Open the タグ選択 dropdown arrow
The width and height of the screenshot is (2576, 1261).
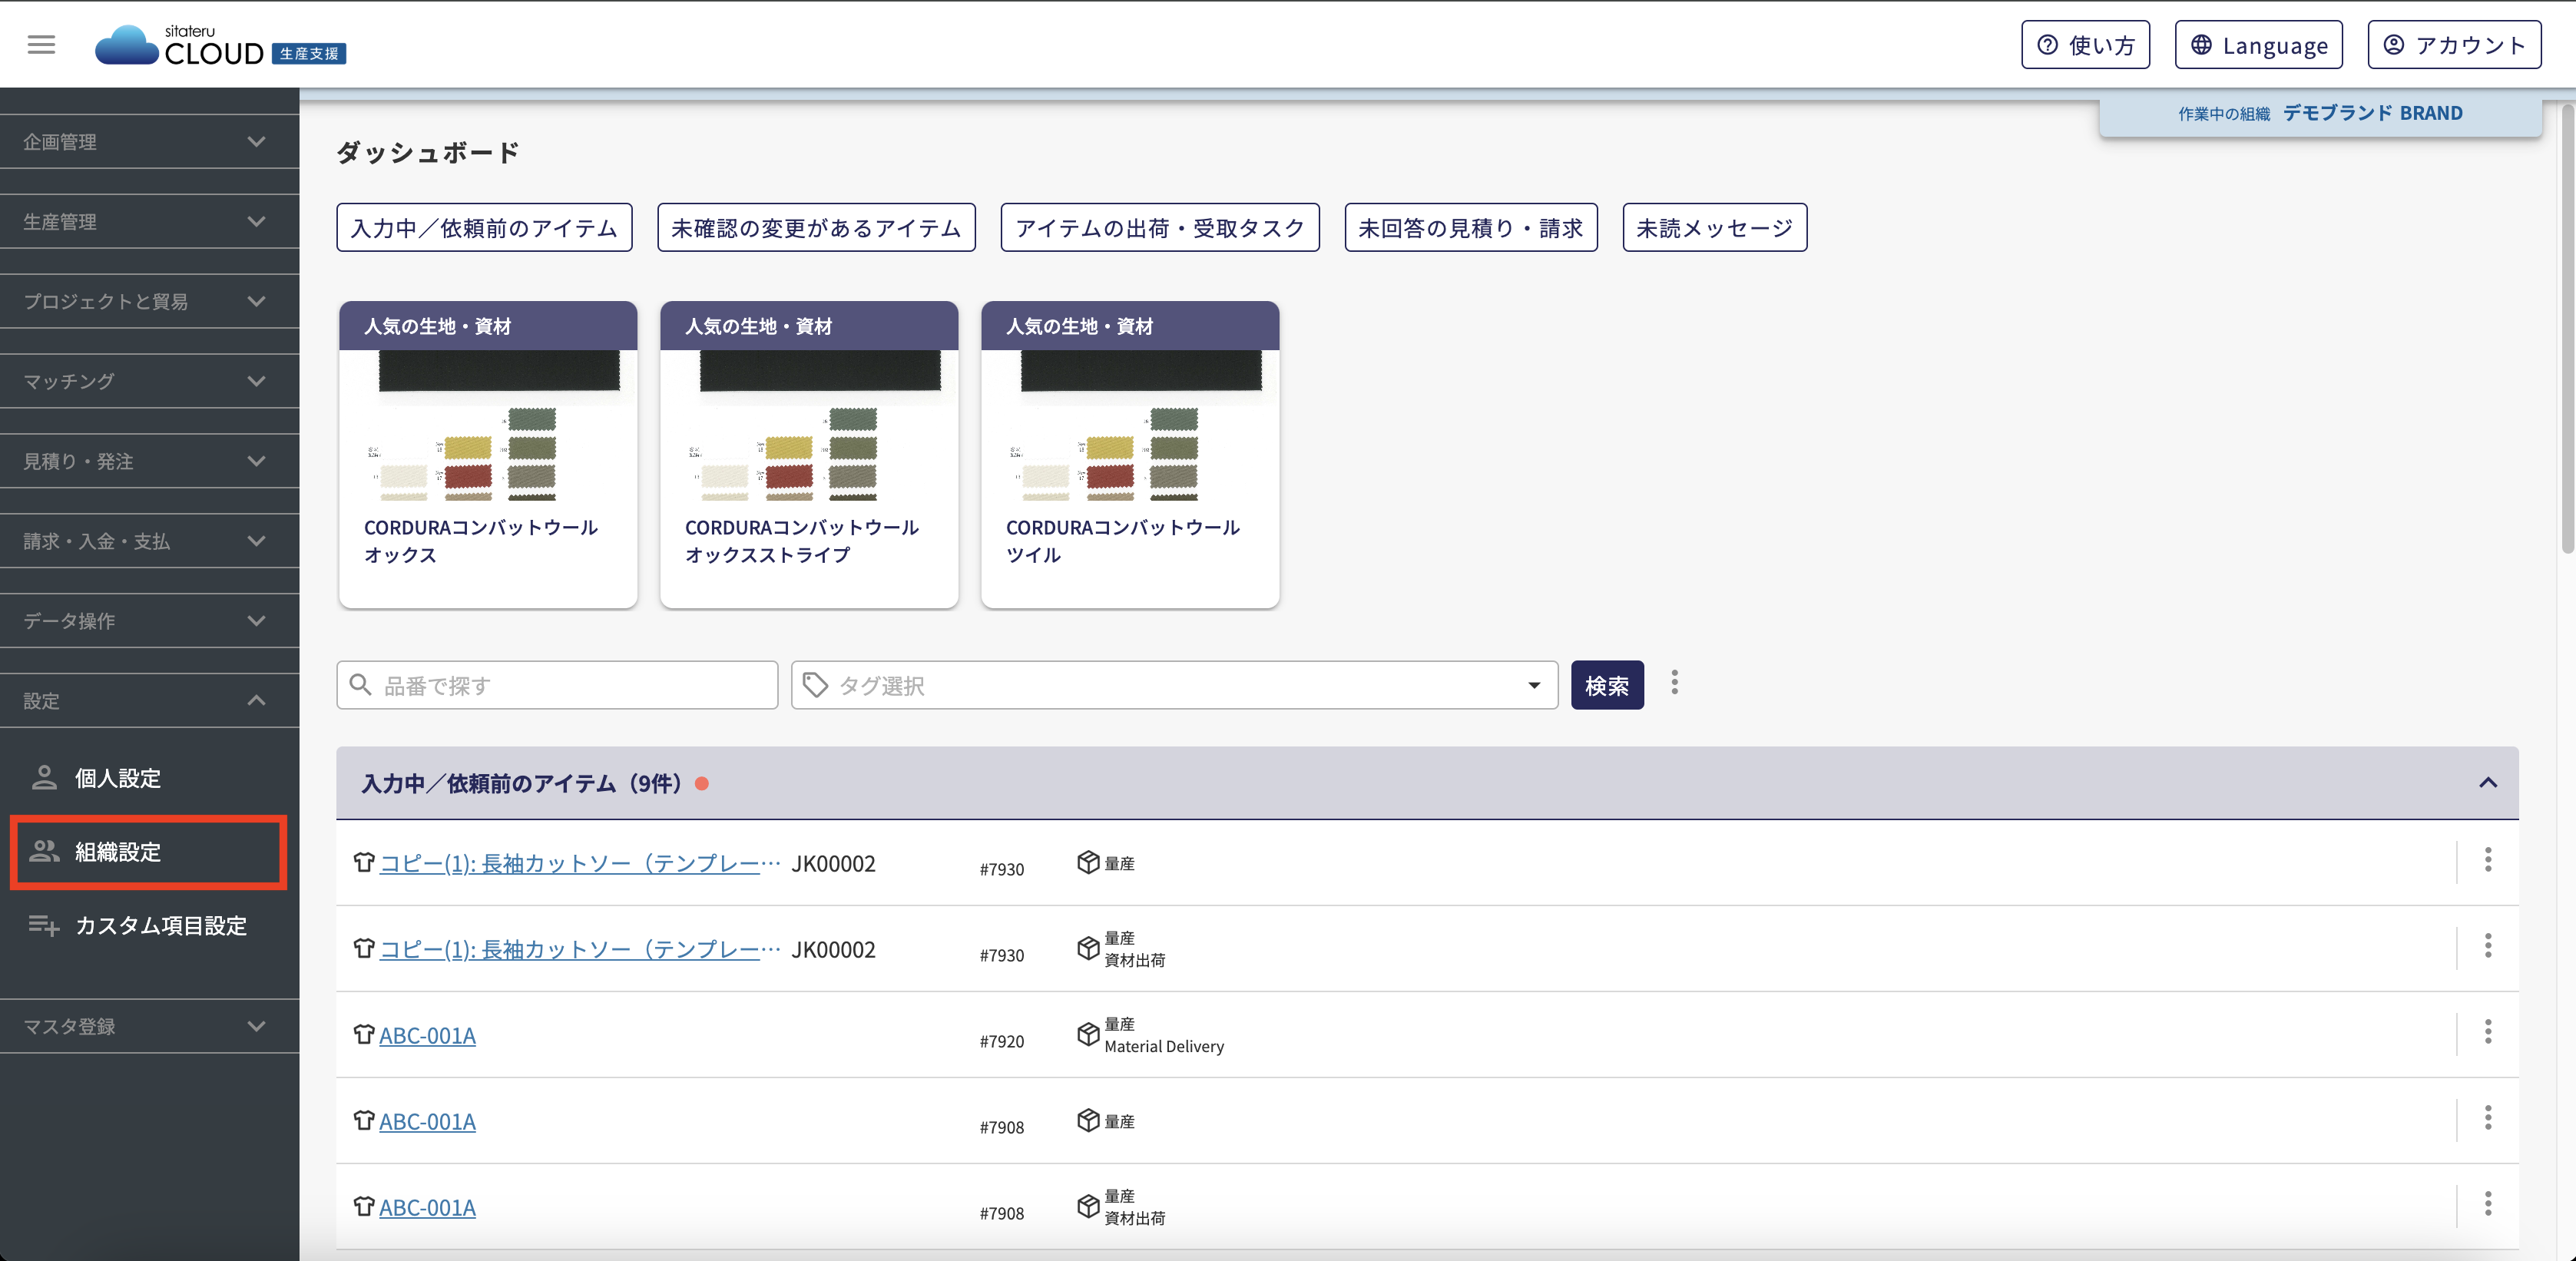coord(1533,686)
